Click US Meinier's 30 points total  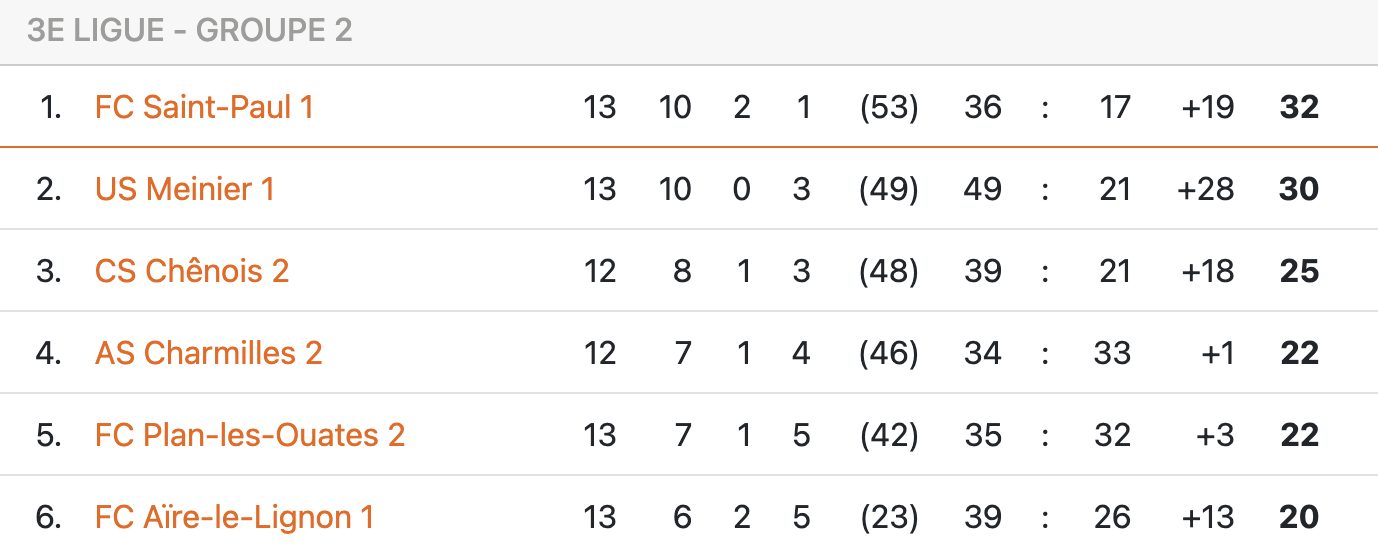1299,189
